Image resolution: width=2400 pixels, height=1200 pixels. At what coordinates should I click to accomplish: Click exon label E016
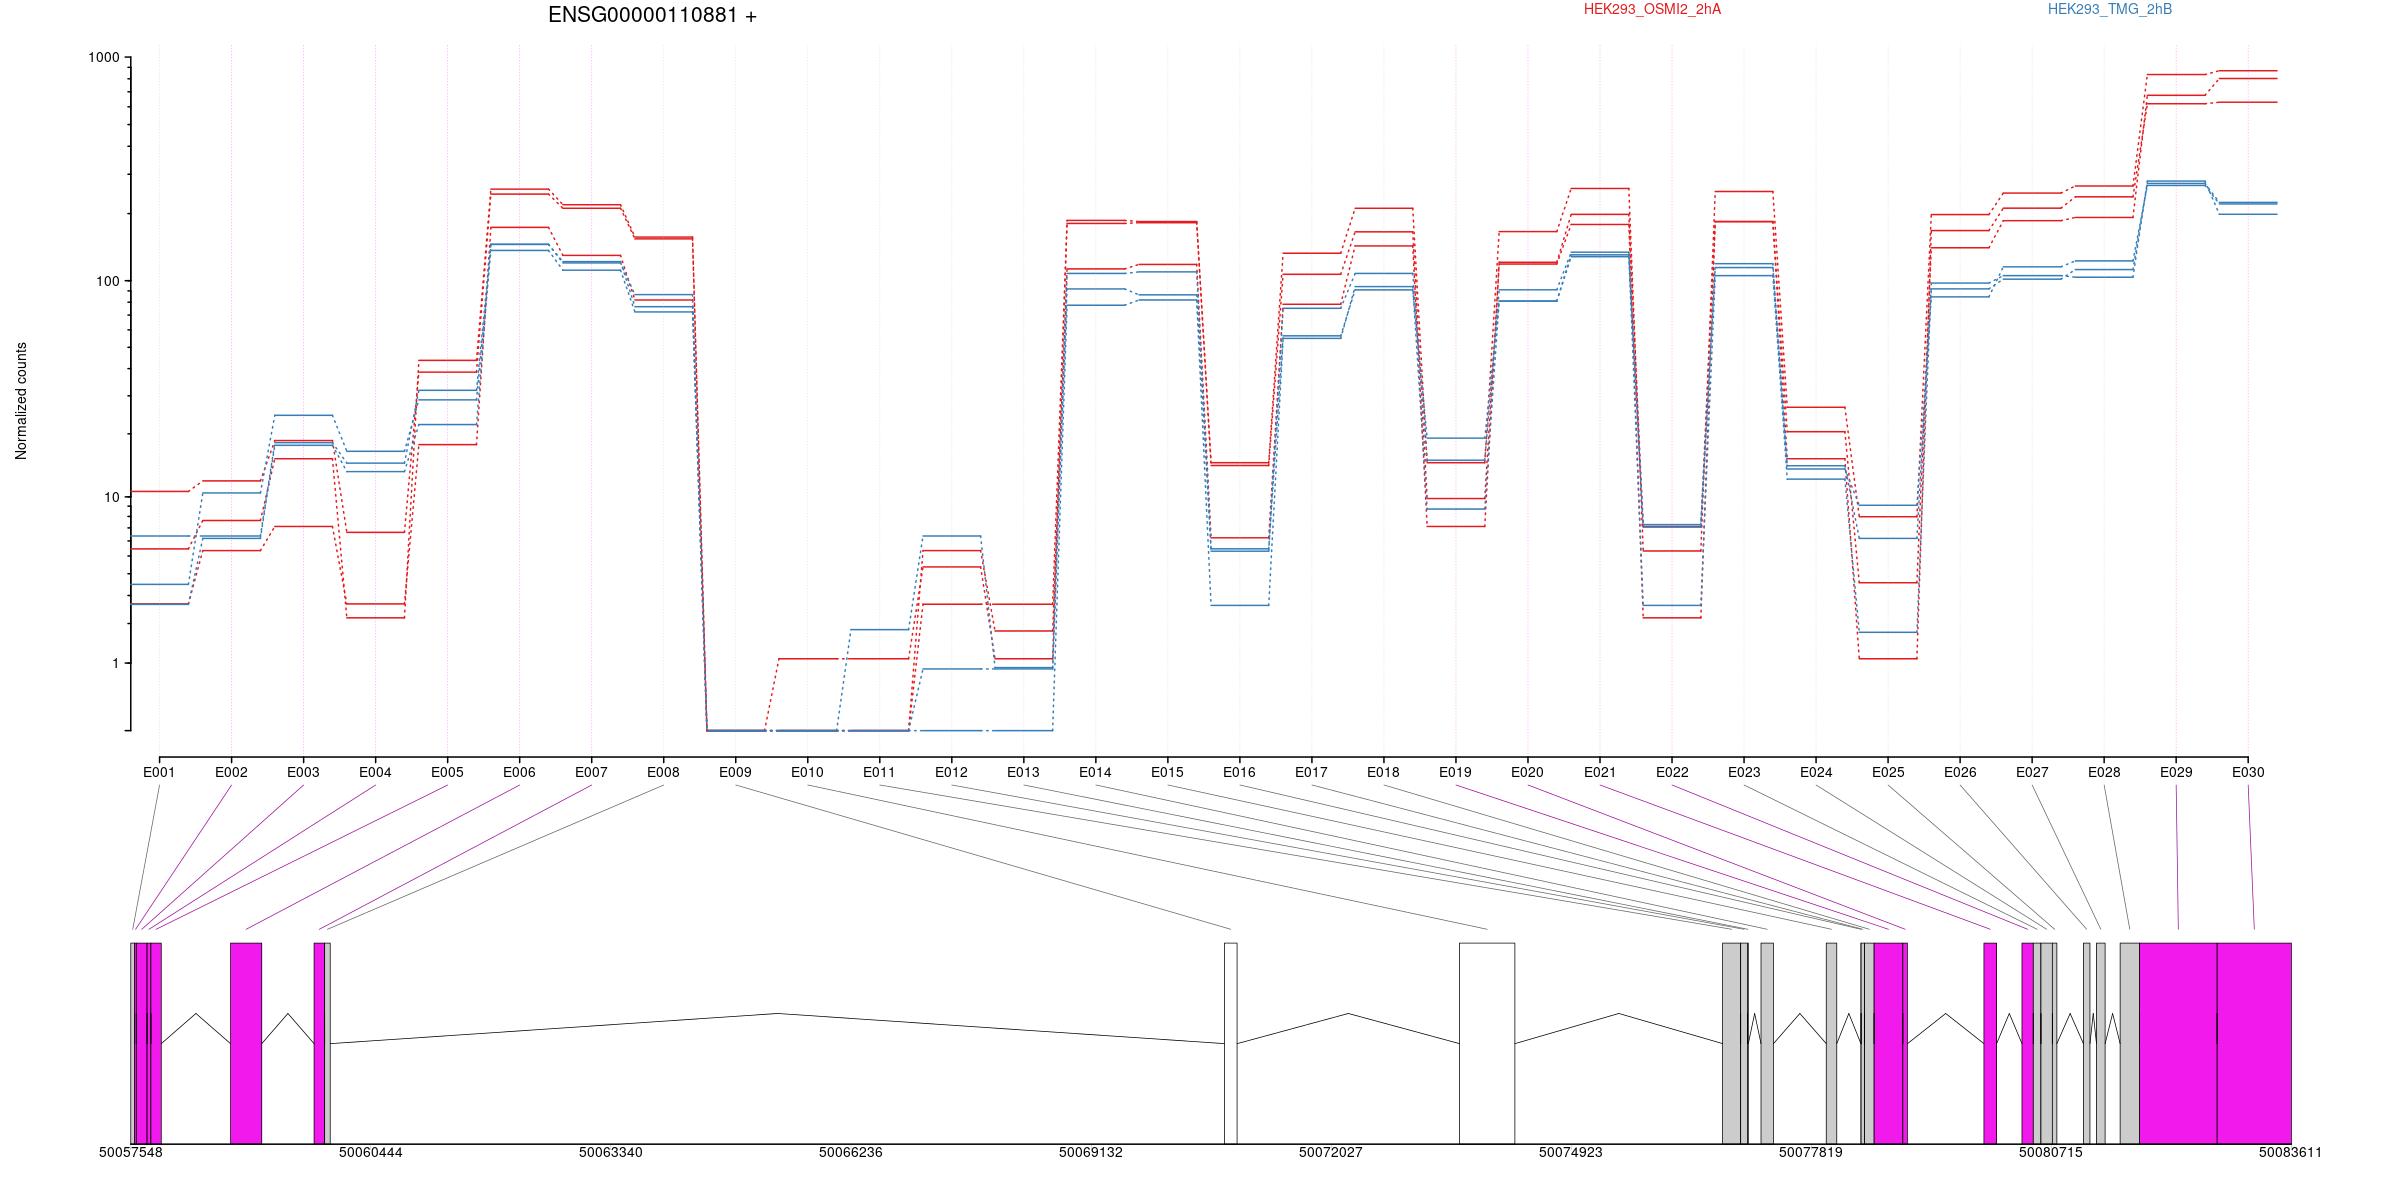[1239, 772]
